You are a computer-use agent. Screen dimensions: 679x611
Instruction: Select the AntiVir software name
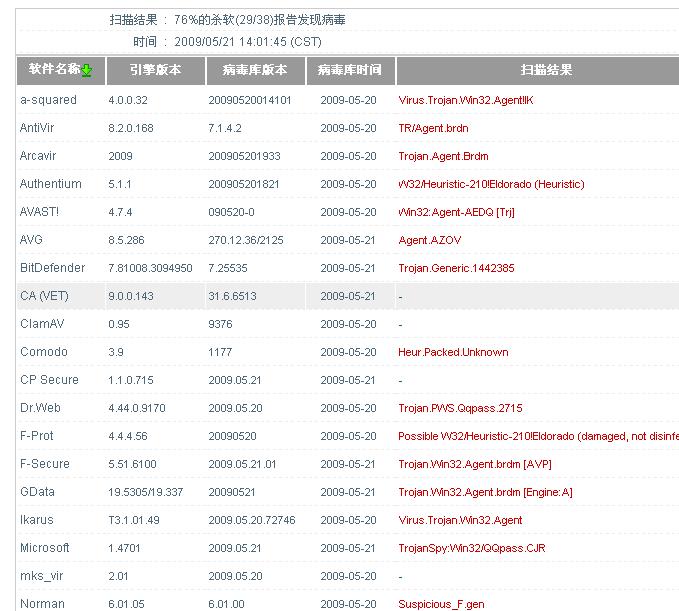pos(37,128)
